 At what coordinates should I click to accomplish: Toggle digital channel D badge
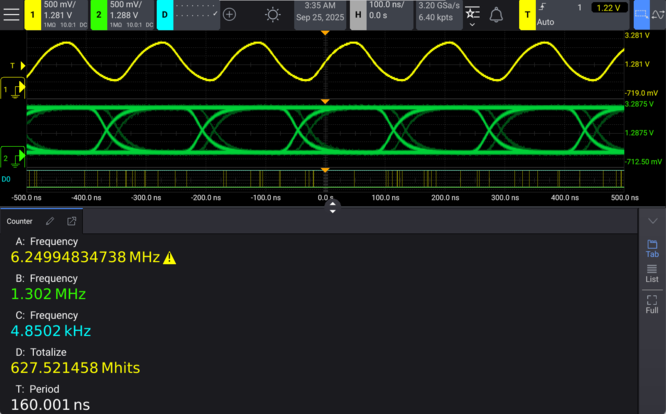coord(164,14)
